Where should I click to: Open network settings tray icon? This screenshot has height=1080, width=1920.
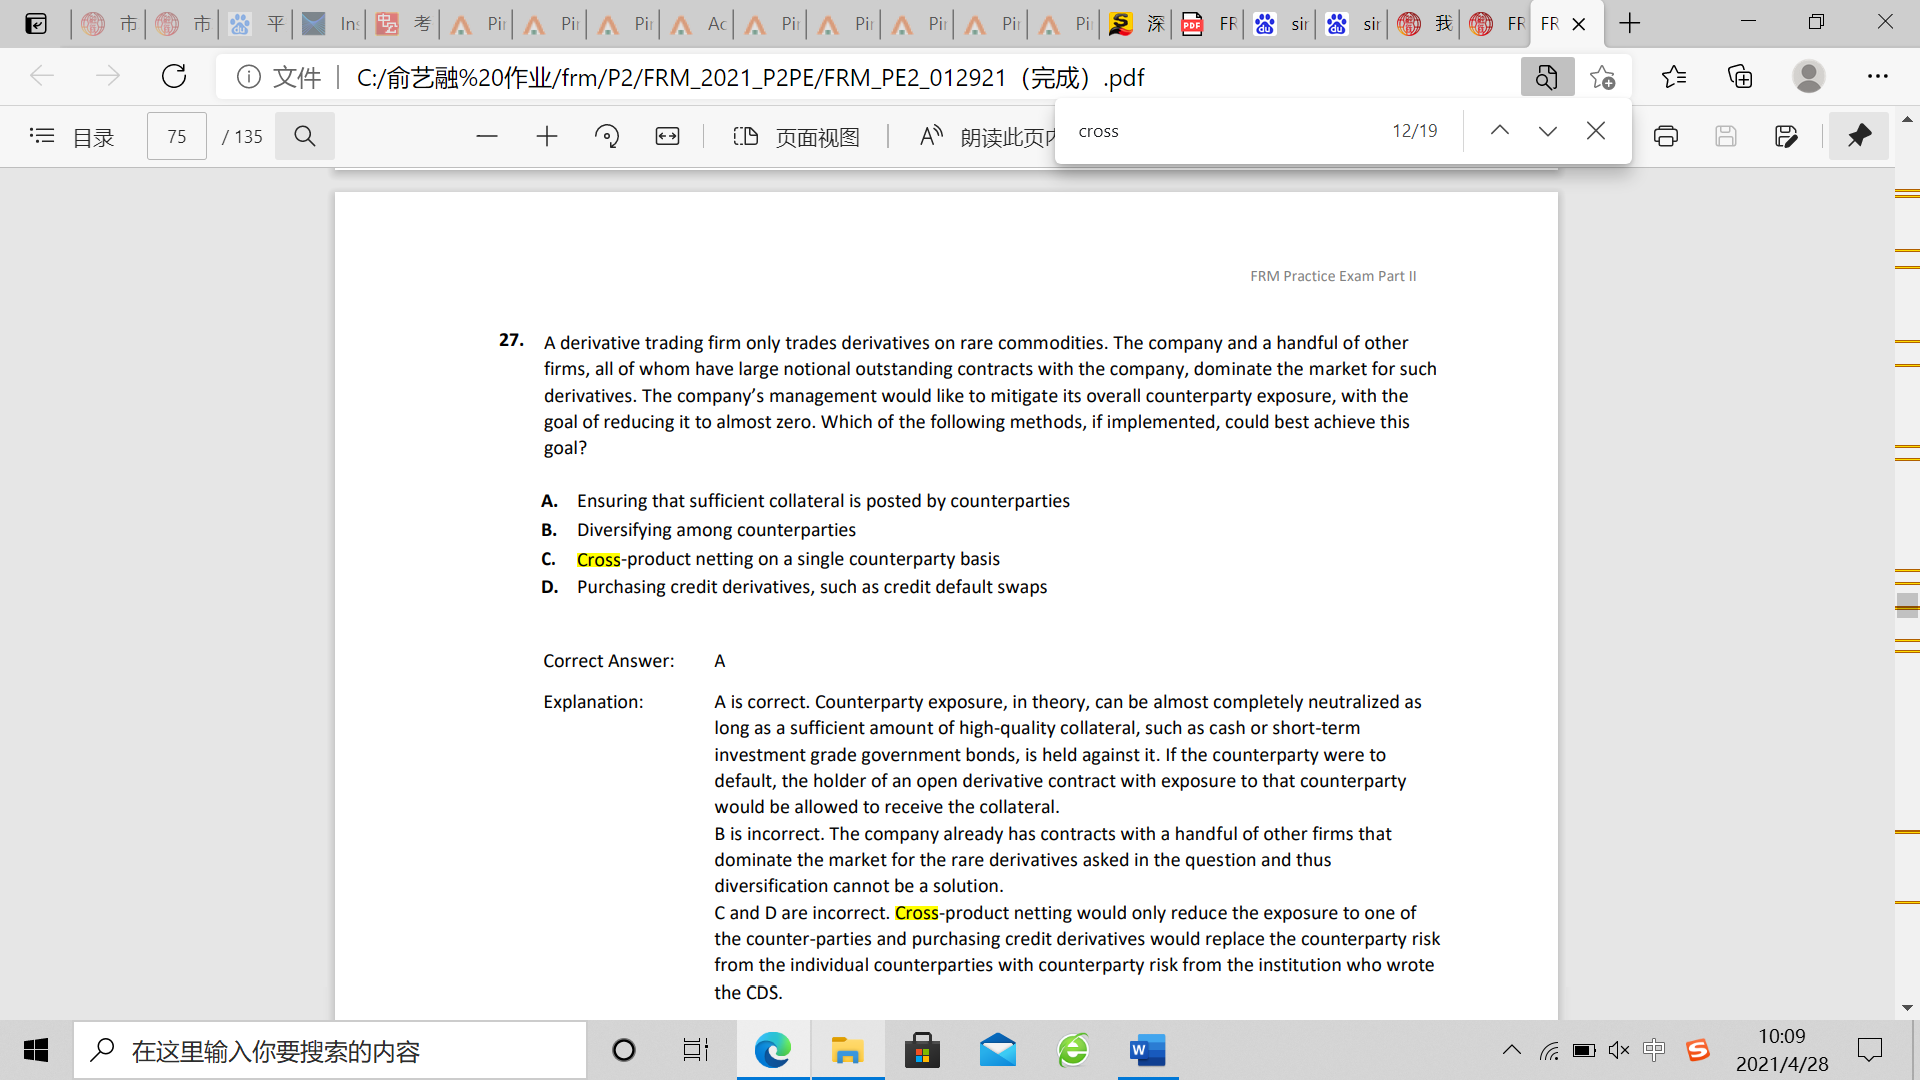[1549, 1050]
